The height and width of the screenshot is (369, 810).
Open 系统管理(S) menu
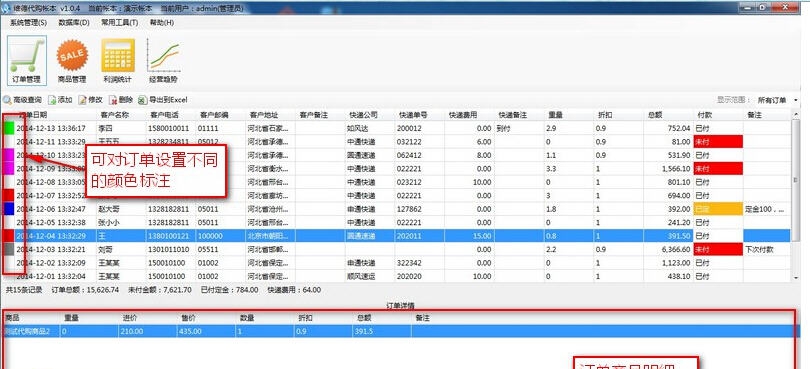pos(28,23)
